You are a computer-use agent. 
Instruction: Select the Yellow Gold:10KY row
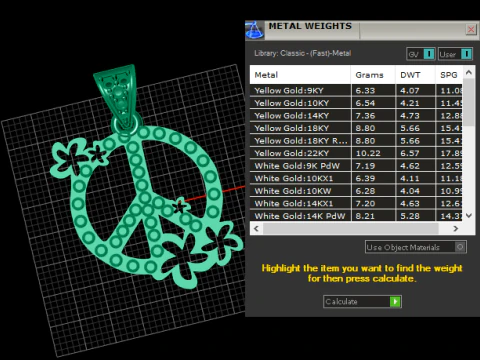[x=356, y=103]
